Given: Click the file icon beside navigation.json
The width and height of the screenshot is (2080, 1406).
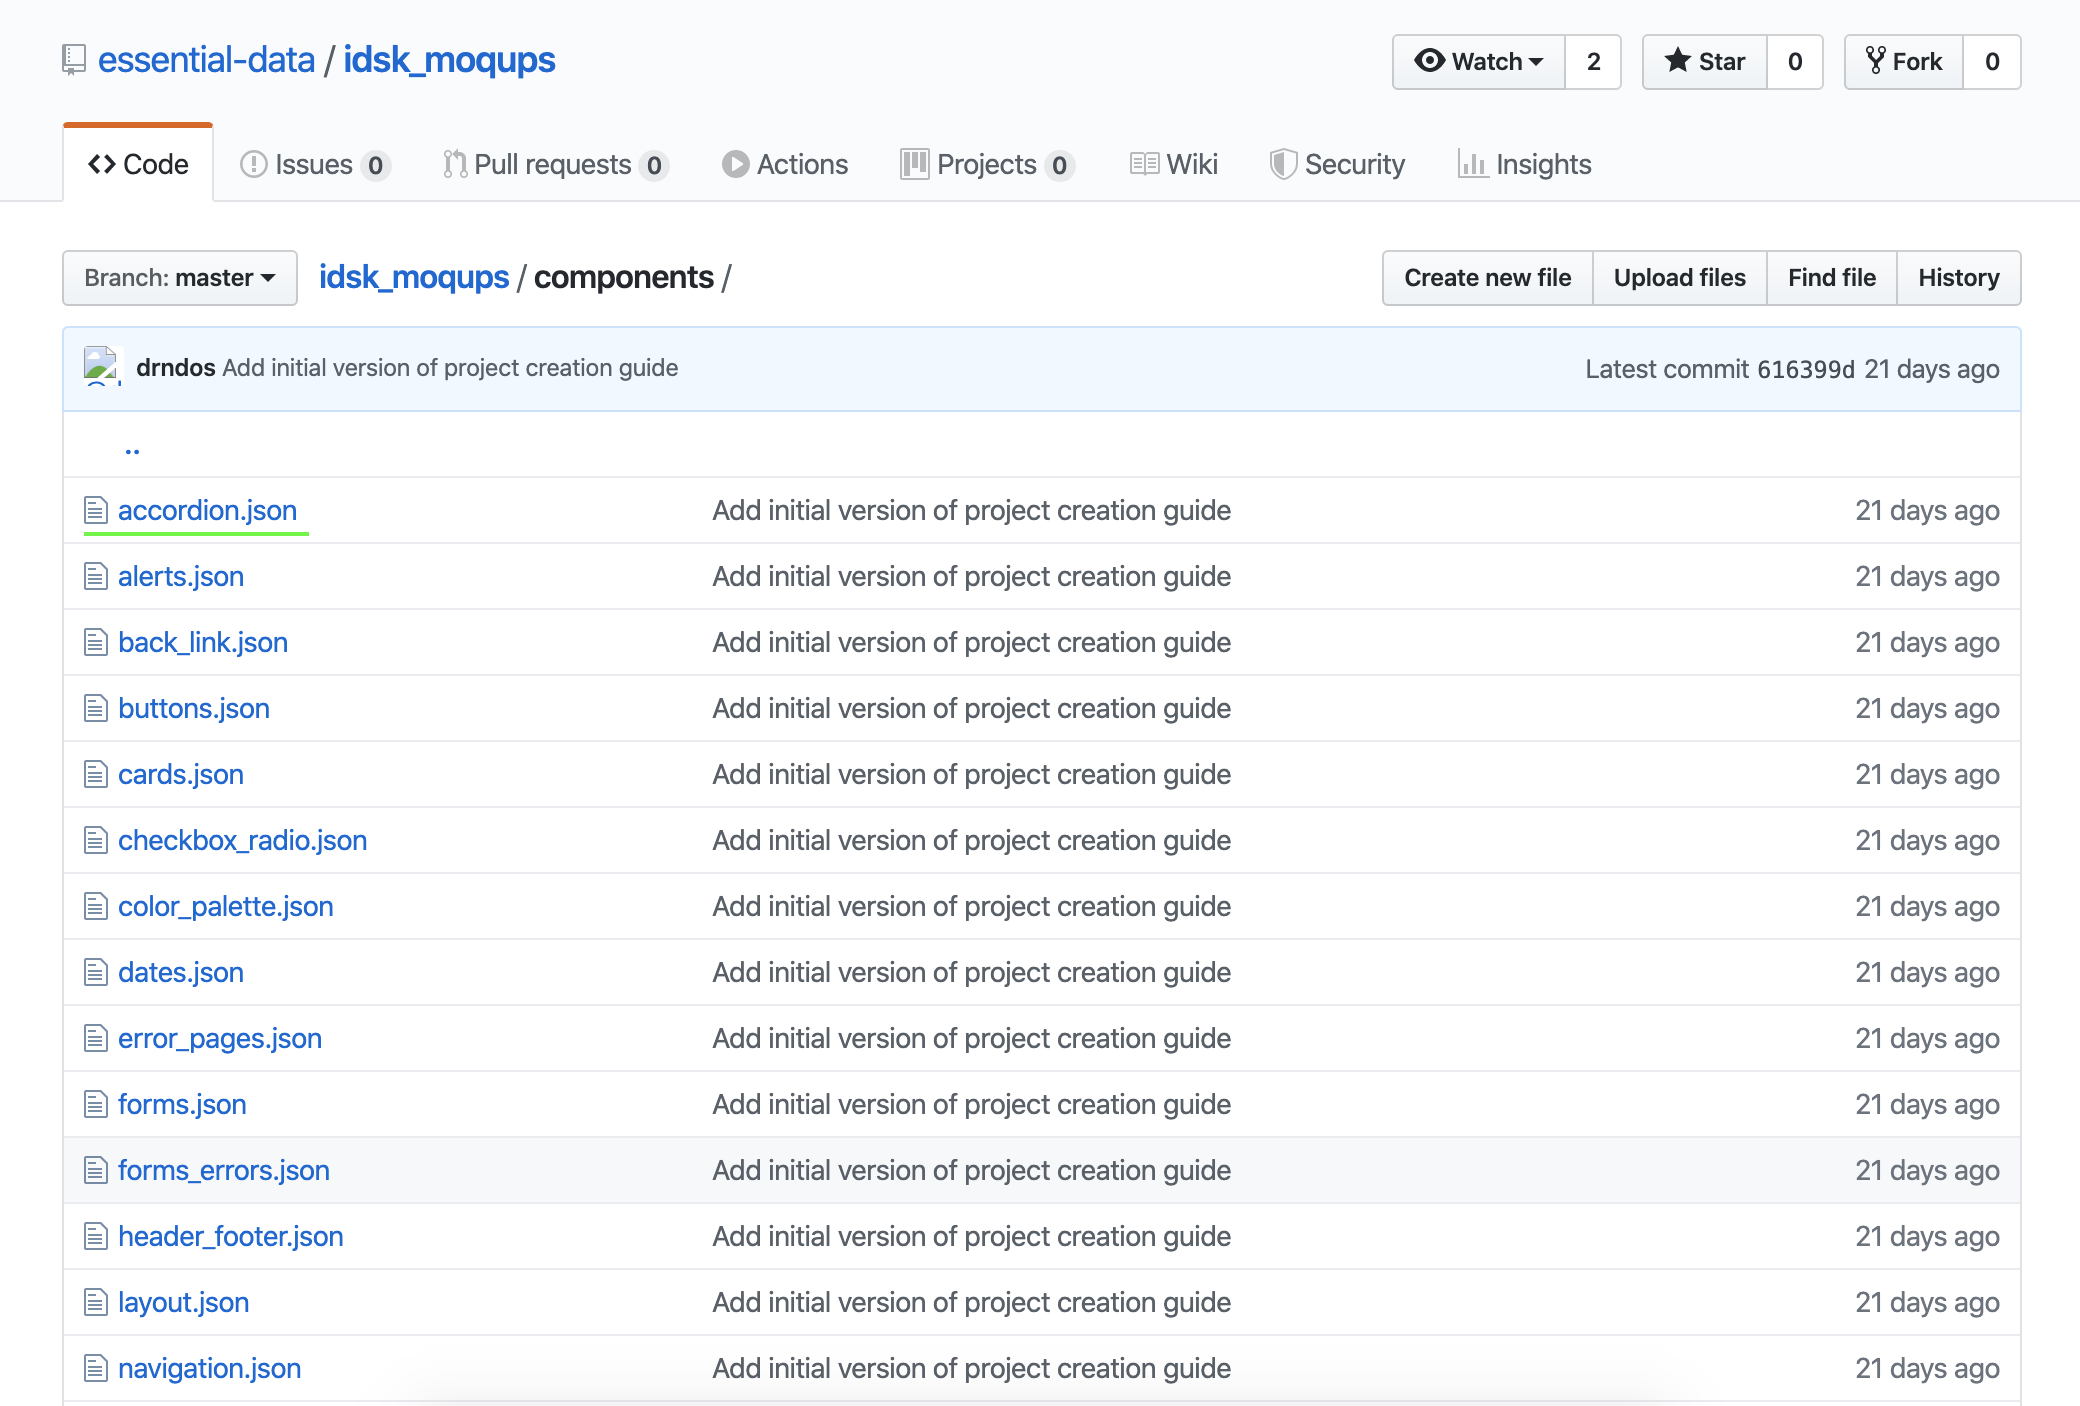Looking at the screenshot, I should coord(95,1369).
